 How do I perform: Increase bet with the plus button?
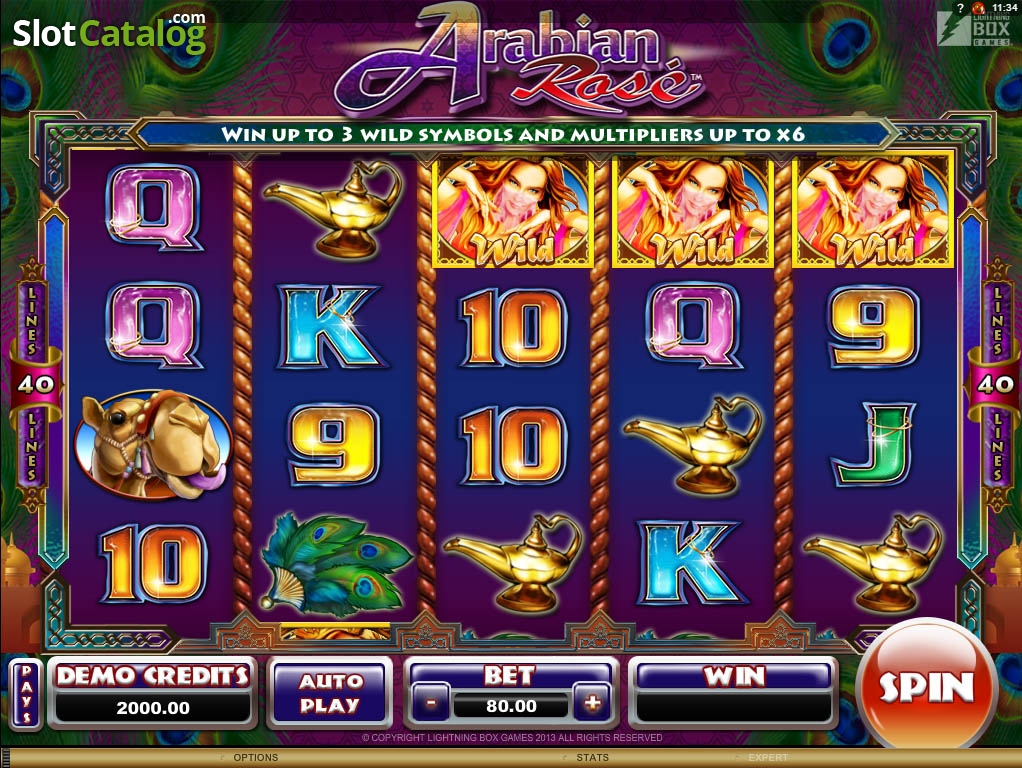coord(592,703)
